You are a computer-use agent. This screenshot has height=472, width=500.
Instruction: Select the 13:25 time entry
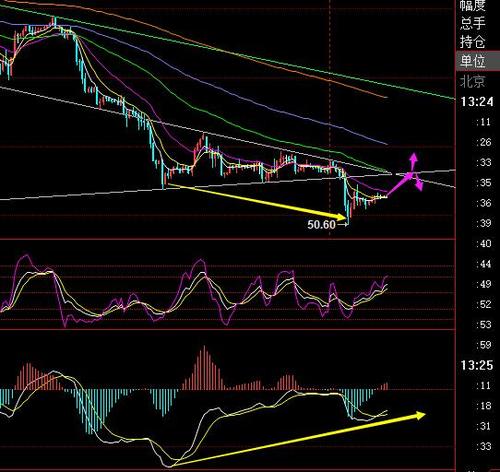tap(477, 366)
